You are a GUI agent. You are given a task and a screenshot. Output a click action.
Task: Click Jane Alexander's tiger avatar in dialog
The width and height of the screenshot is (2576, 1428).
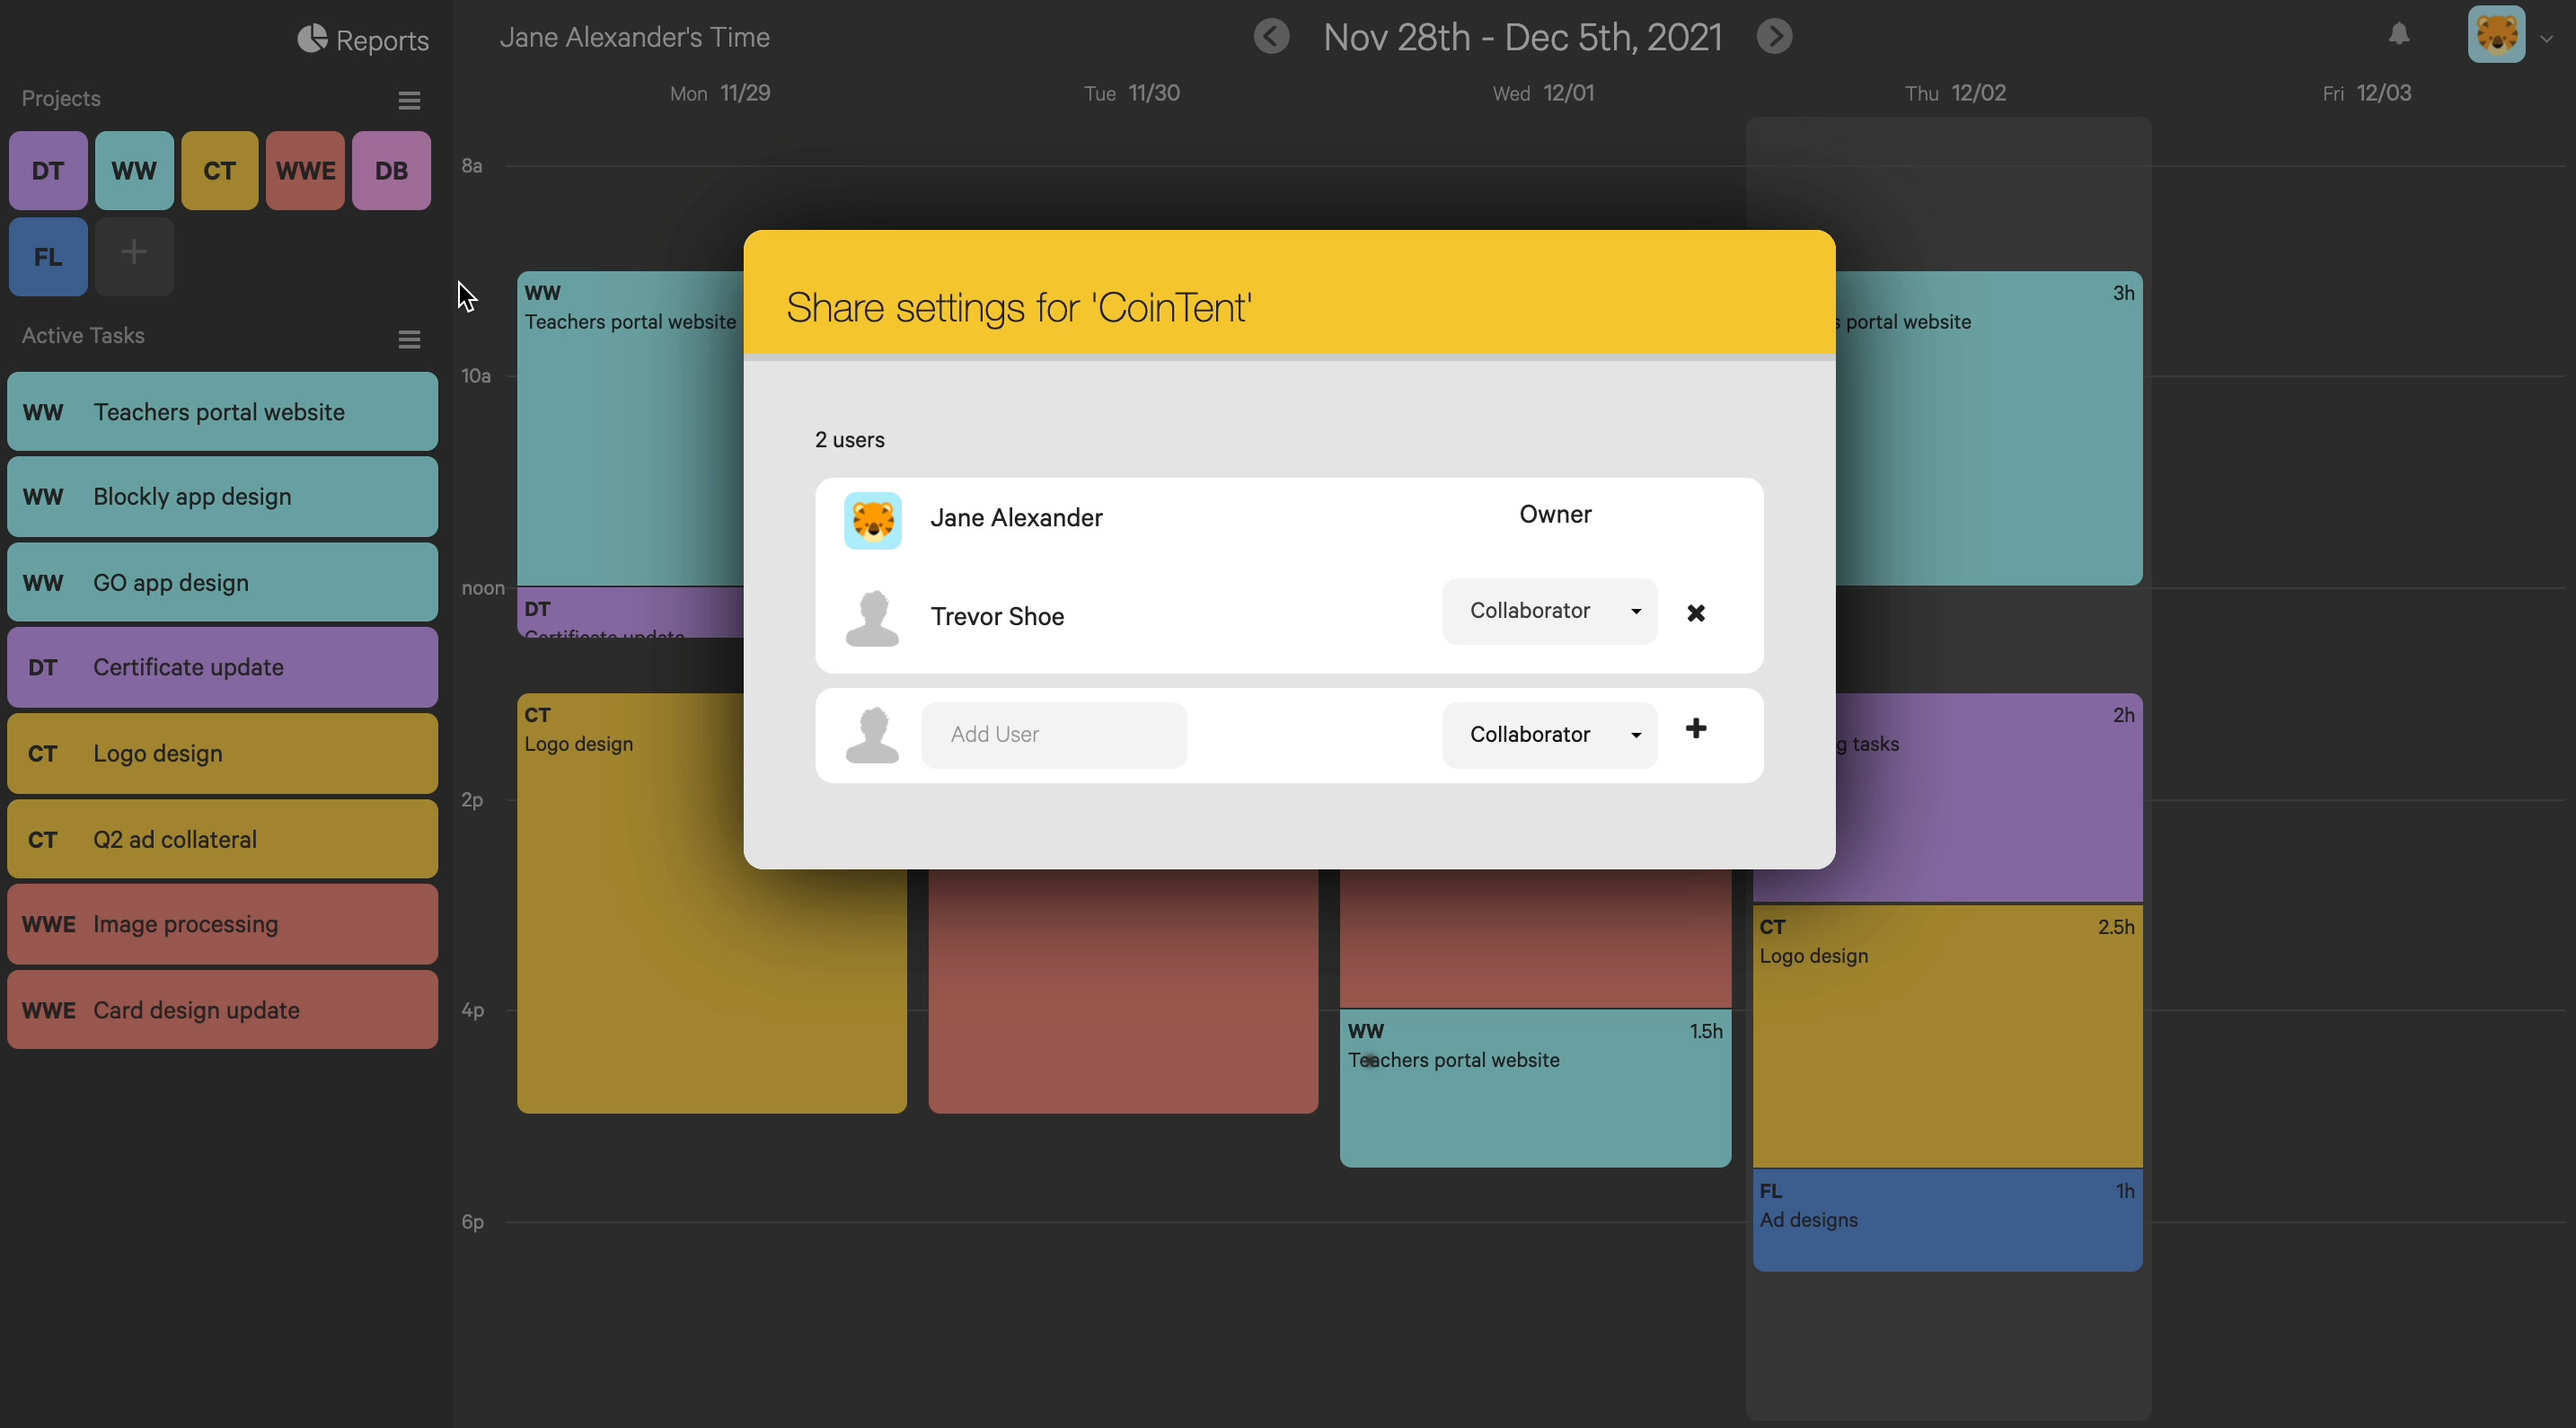(872, 521)
